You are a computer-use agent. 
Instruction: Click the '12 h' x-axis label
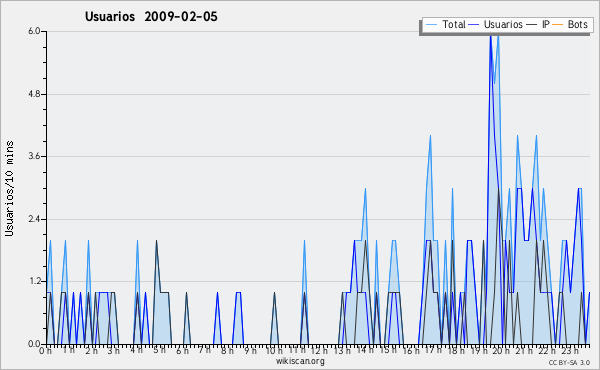pos(320,351)
